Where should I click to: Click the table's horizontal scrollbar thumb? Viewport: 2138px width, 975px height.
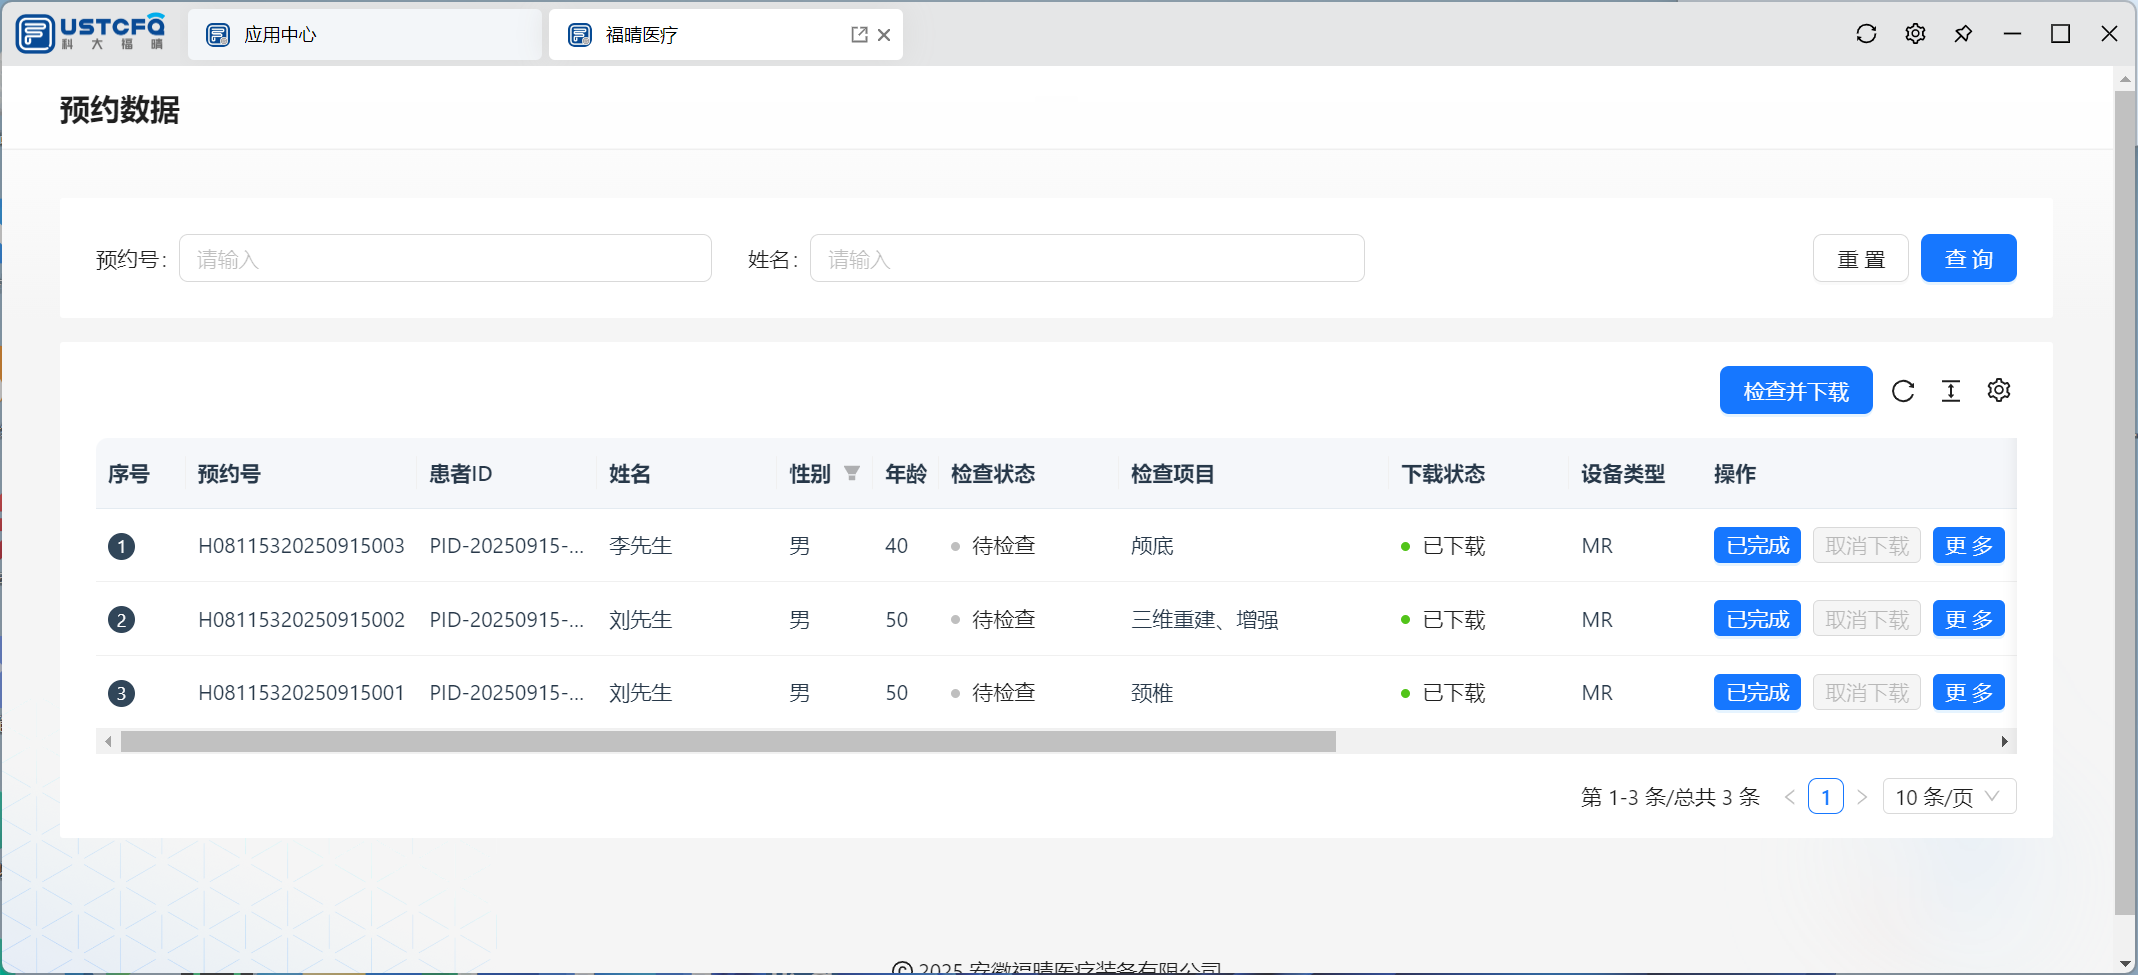728,742
